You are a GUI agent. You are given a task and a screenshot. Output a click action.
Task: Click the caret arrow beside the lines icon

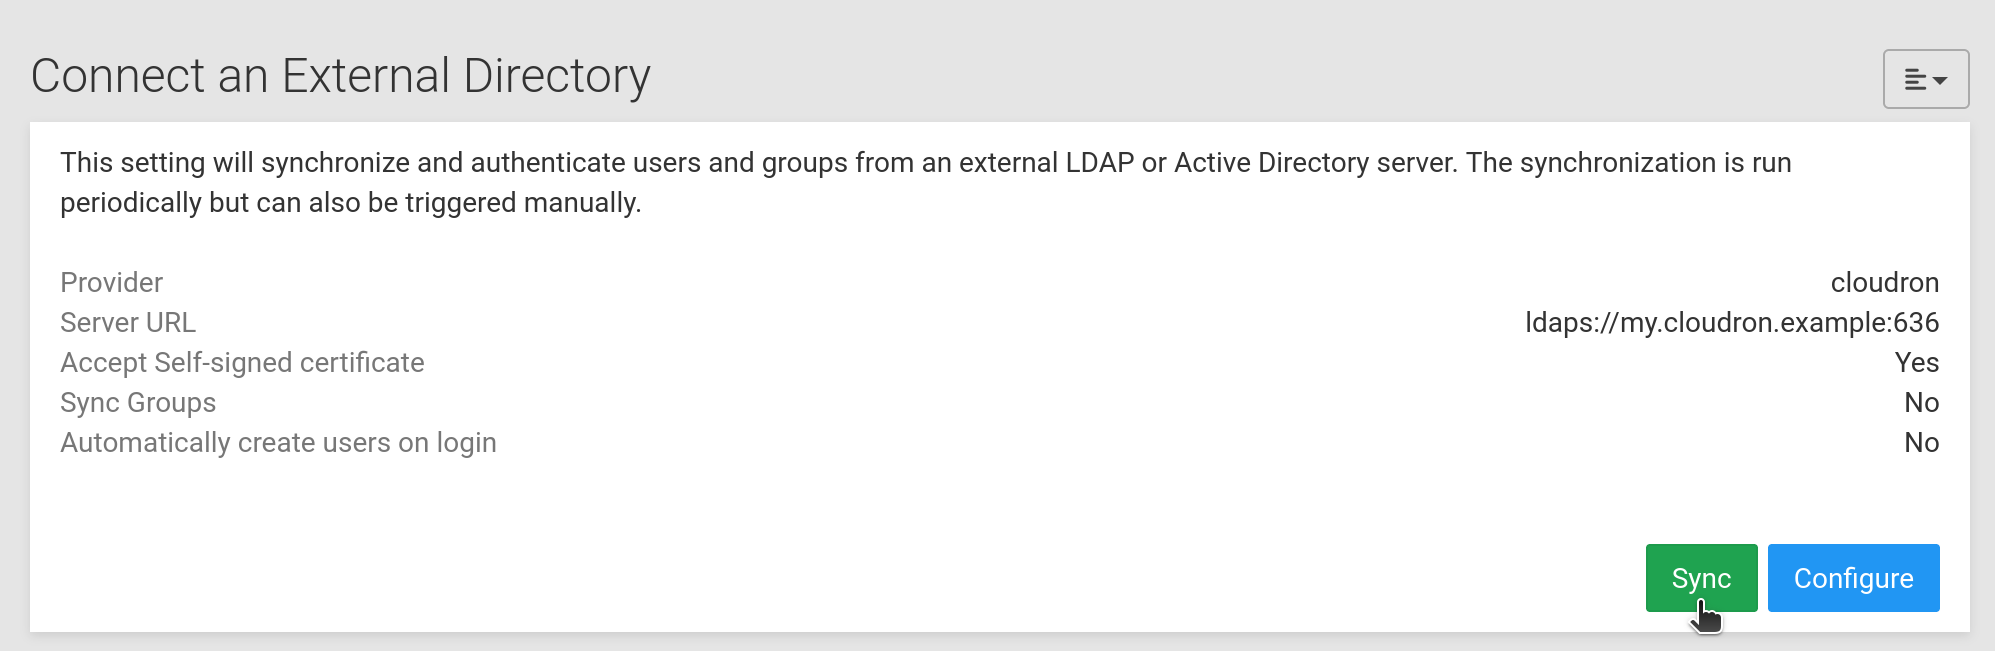1940,80
